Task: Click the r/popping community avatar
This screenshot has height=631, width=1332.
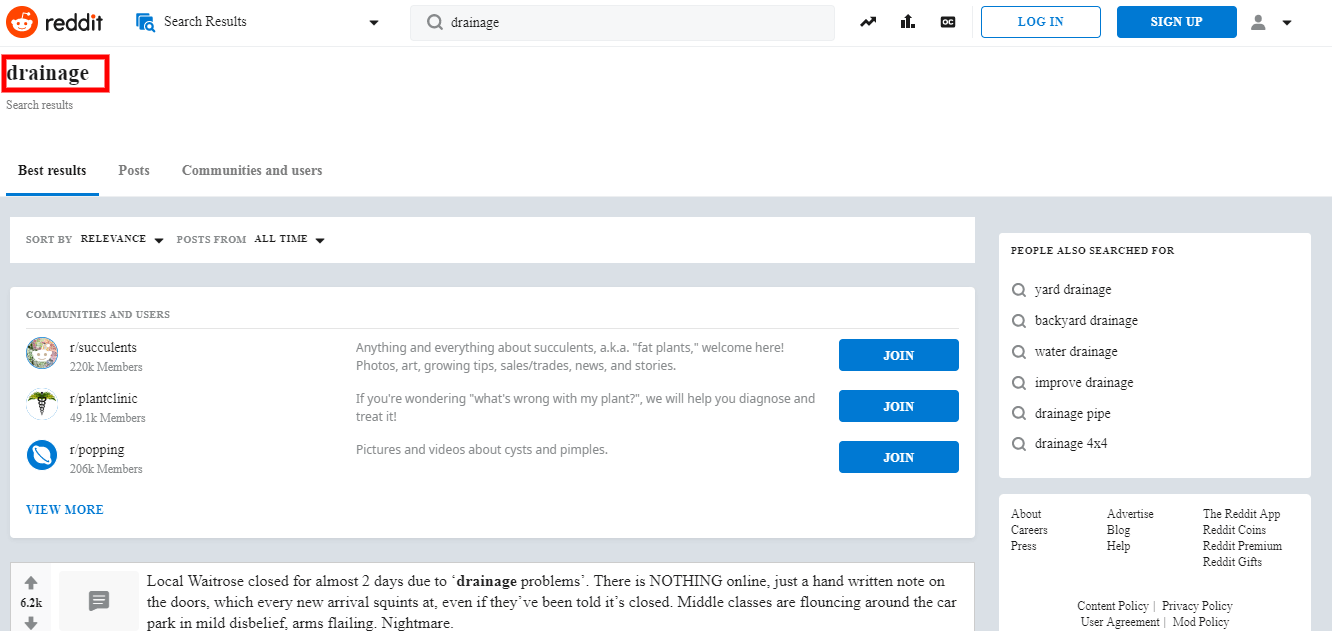Action: pyautogui.click(x=42, y=455)
